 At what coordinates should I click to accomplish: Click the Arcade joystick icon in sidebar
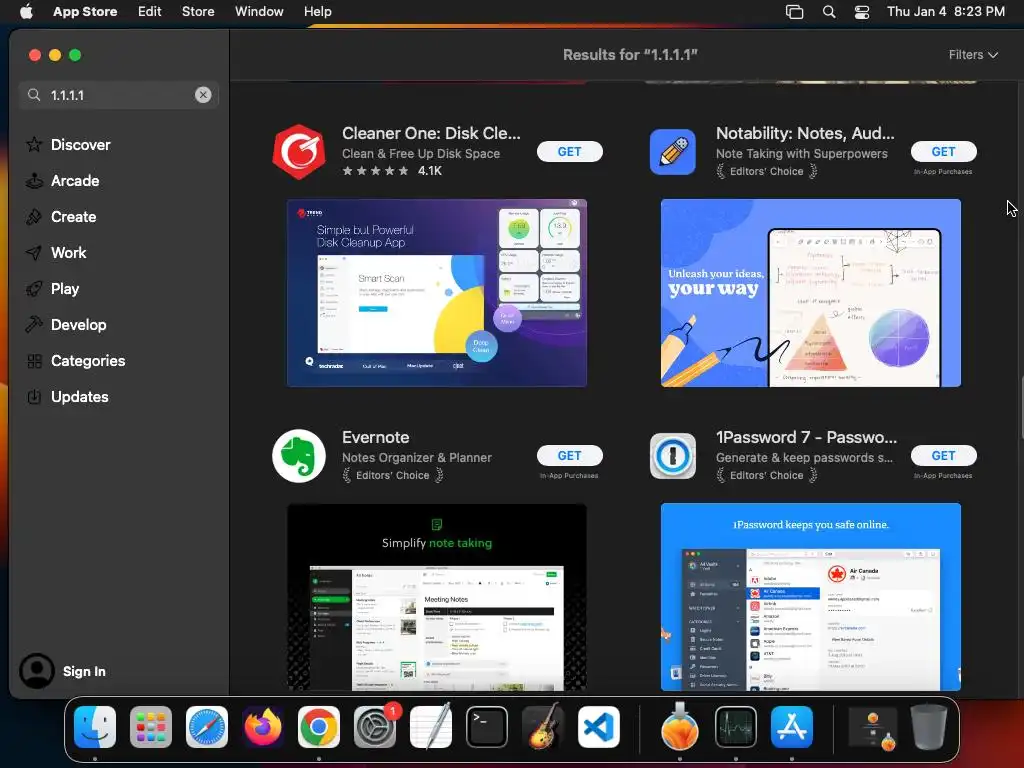[x=34, y=180]
